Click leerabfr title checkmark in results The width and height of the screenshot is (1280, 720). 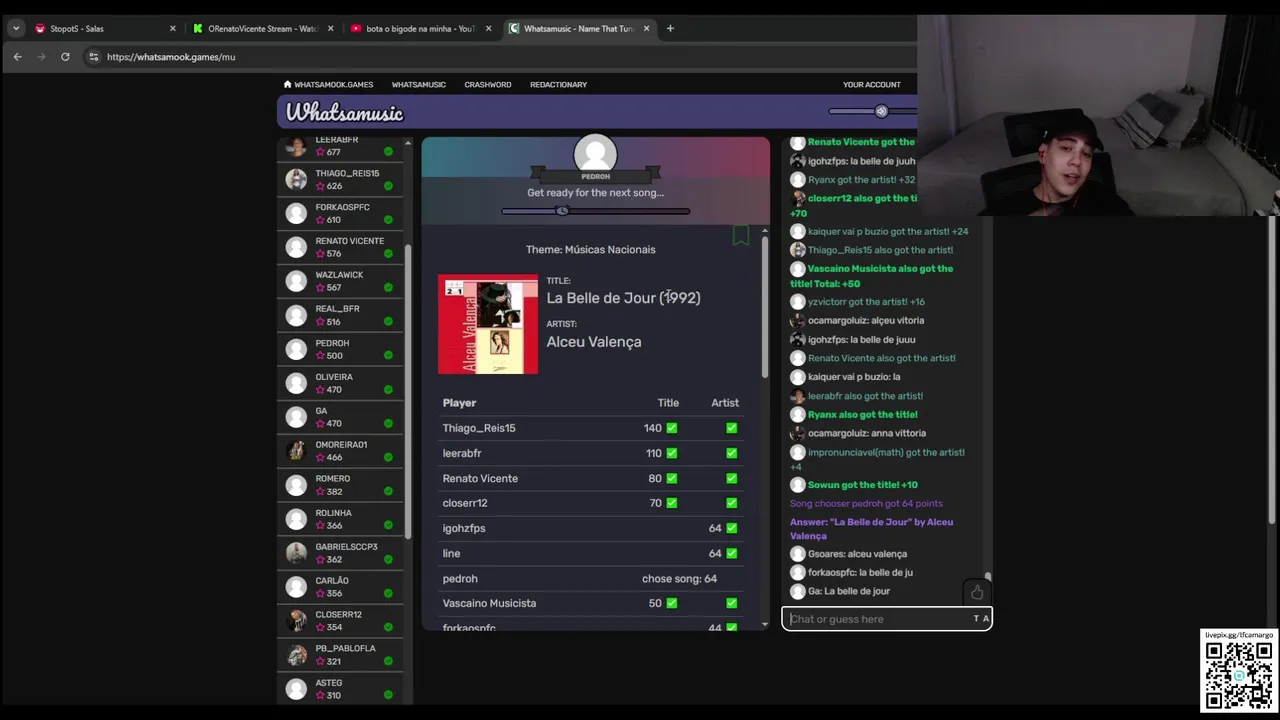click(x=672, y=453)
